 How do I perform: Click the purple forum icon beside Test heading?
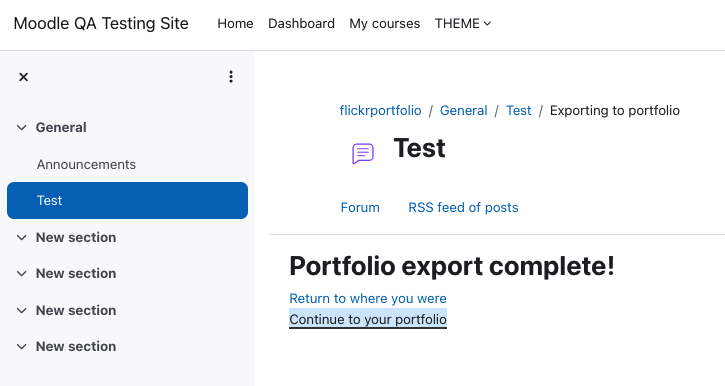tap(362, 153)
